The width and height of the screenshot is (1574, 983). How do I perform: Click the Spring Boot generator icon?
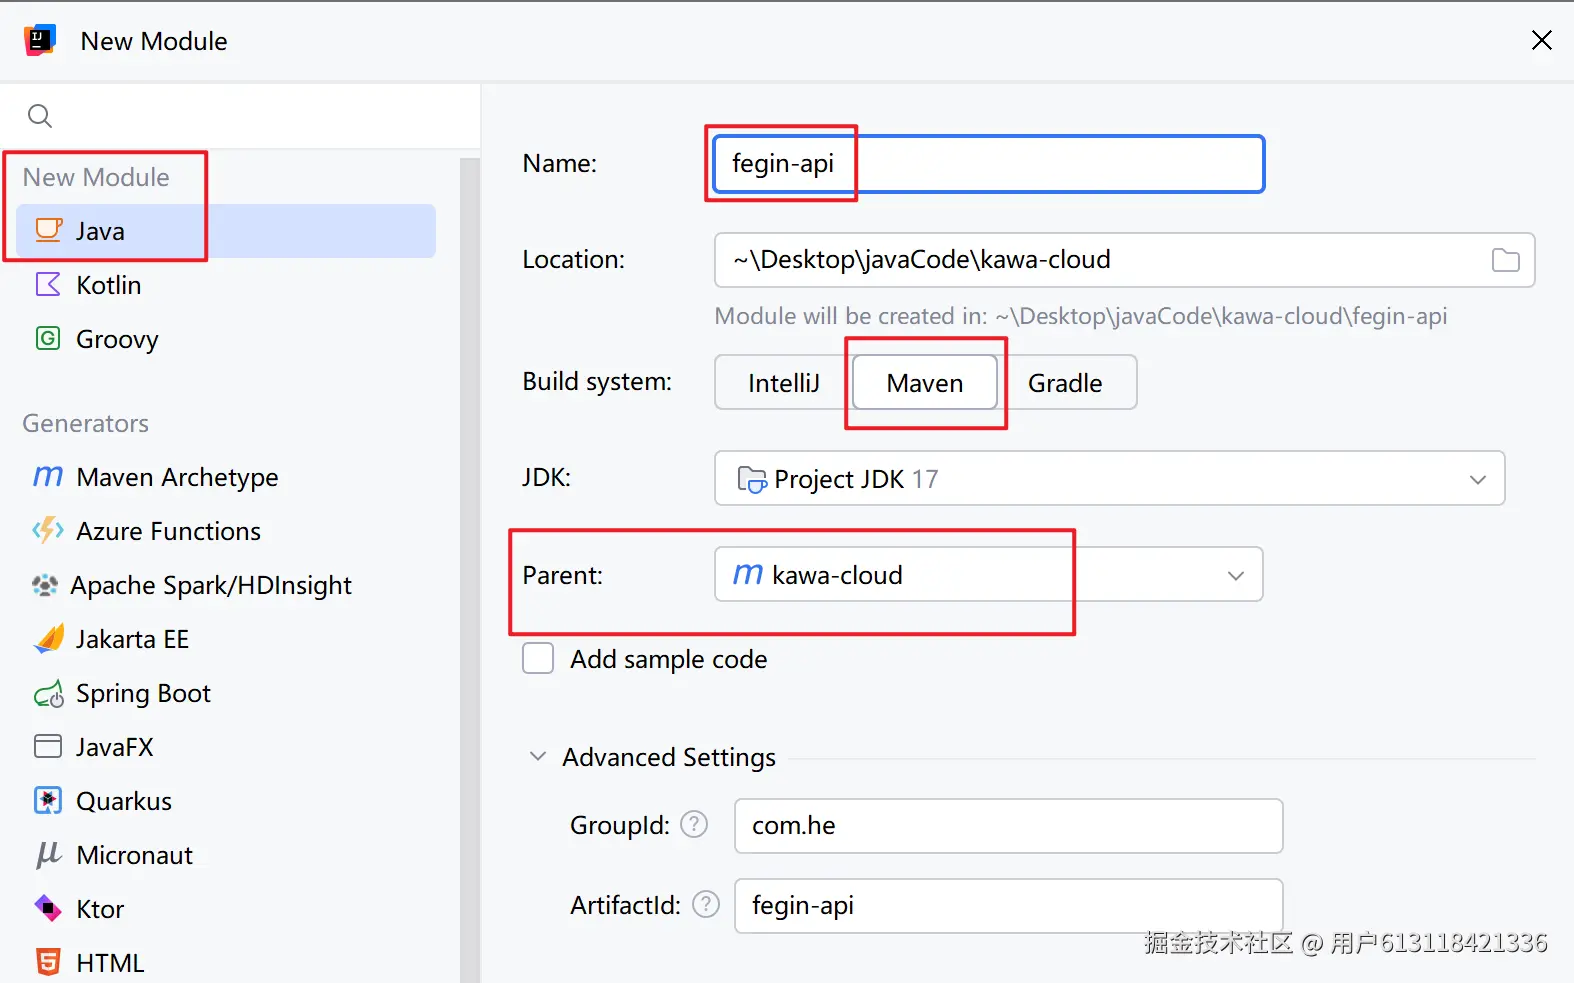48,694
